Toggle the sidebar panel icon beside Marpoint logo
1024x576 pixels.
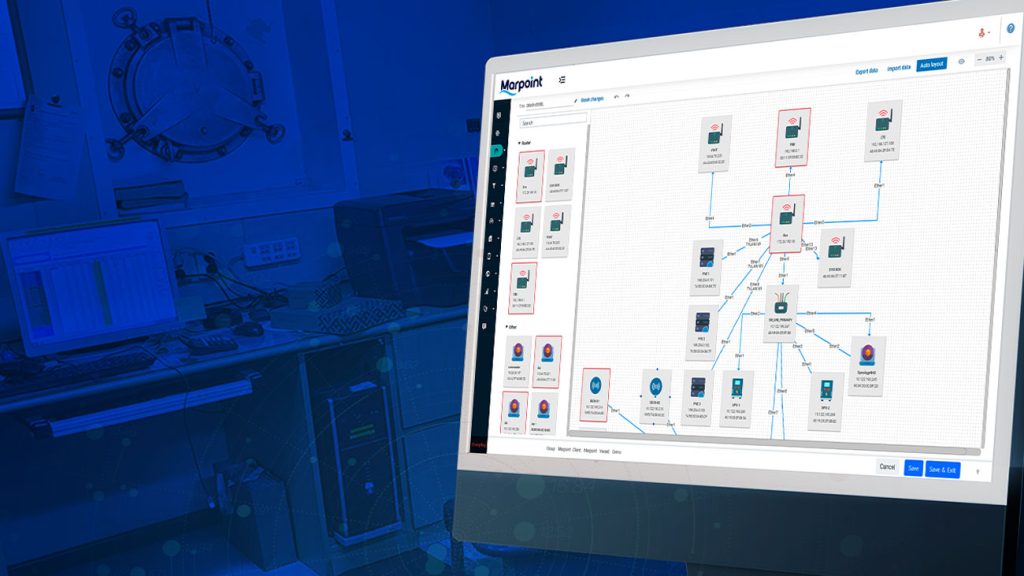tap(562, 80)
